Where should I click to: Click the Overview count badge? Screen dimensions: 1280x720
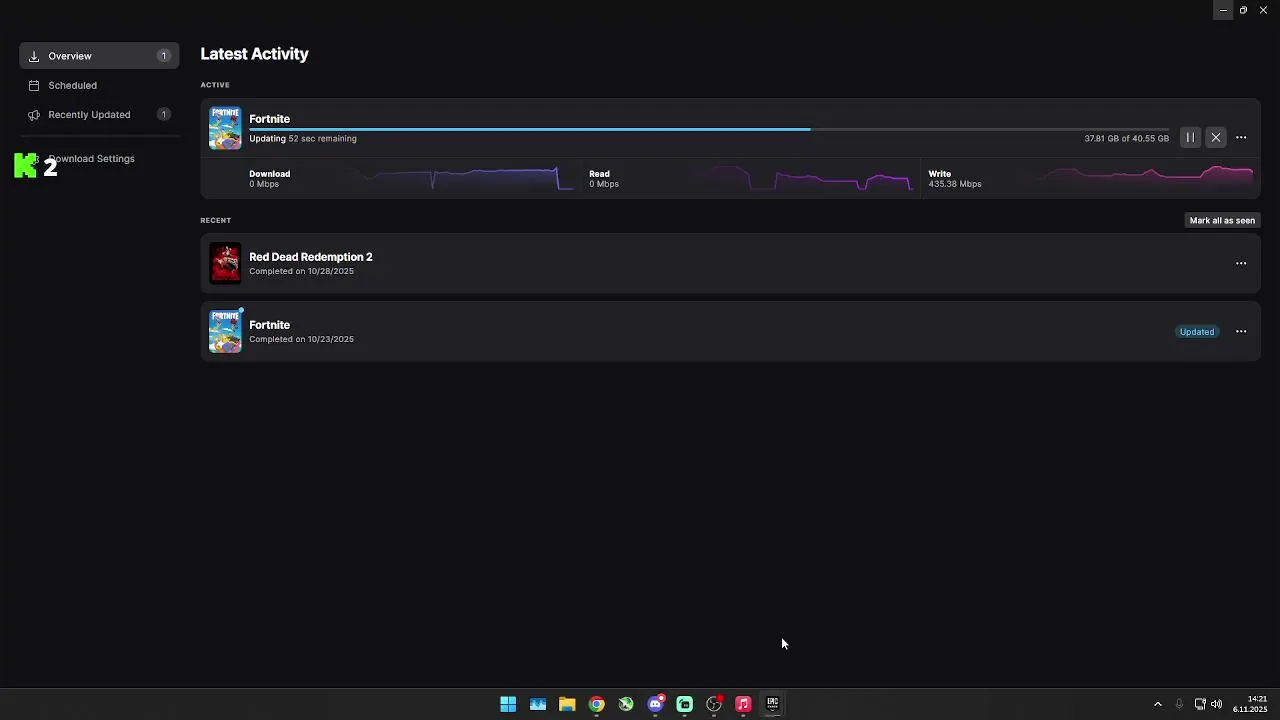(164, 56)
